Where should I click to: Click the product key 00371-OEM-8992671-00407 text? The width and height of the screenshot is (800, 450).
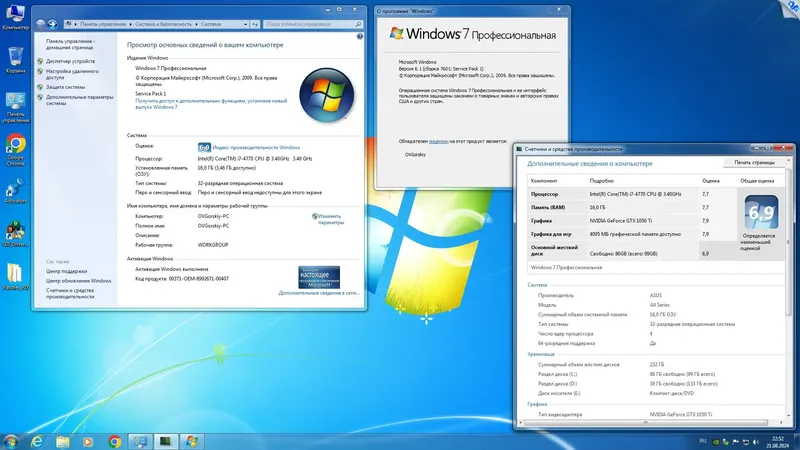point(198,279)
